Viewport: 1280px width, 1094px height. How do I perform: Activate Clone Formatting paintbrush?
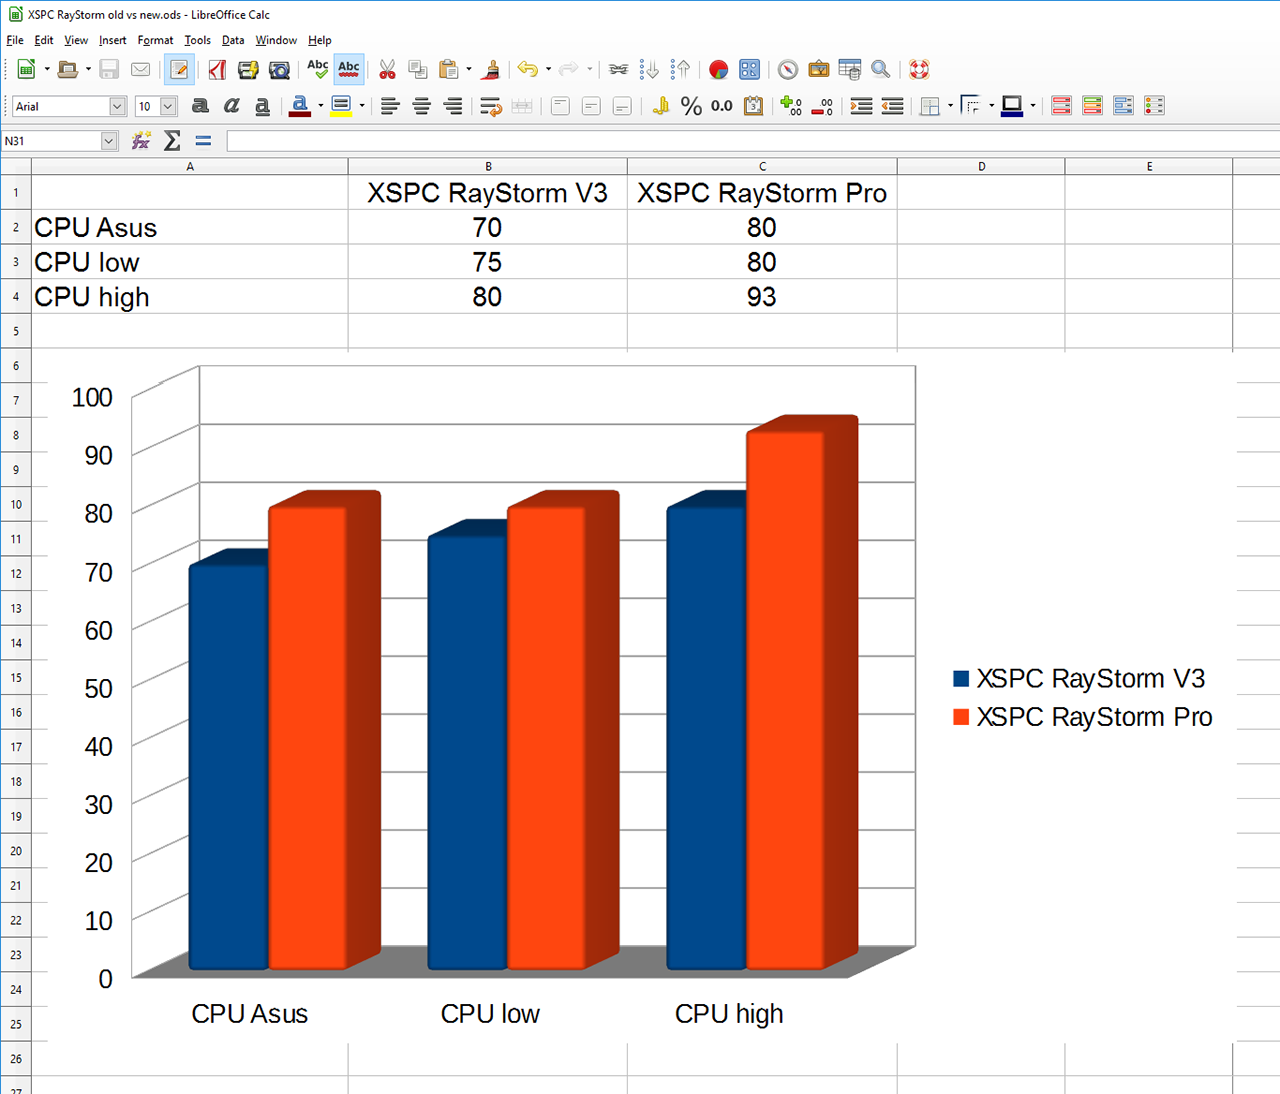point(491,69)
